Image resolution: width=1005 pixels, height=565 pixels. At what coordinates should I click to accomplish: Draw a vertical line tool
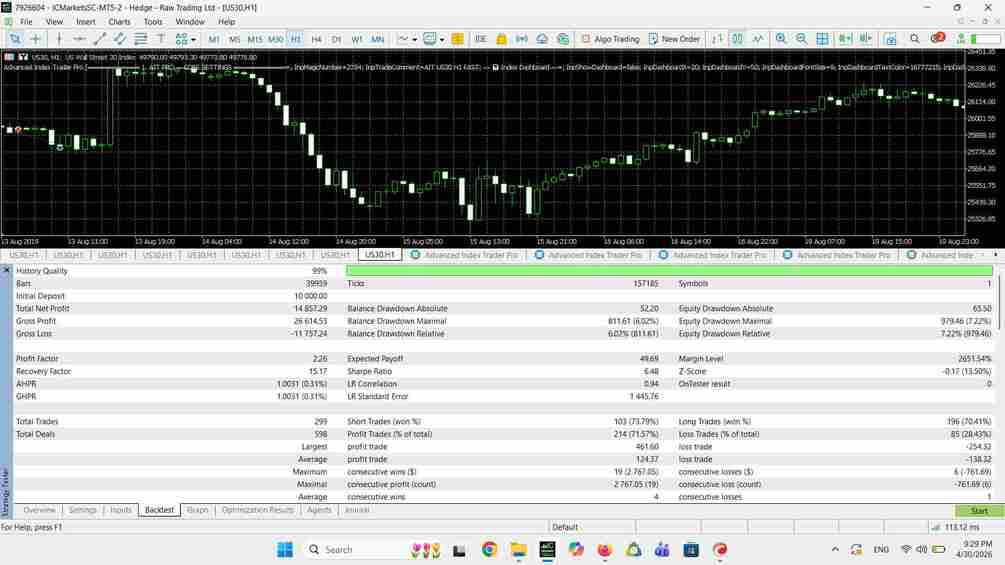tap(59, 39)
